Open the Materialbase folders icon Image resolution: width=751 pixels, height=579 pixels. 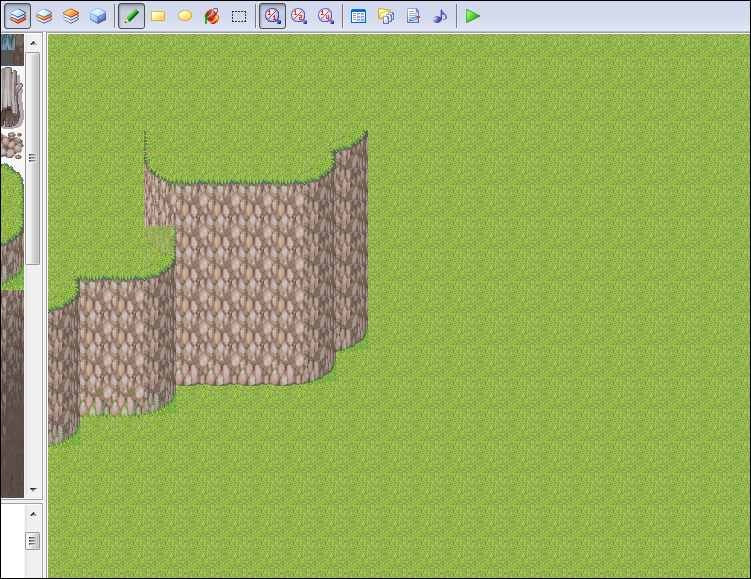pyautogui.click(x=386, y=16)
